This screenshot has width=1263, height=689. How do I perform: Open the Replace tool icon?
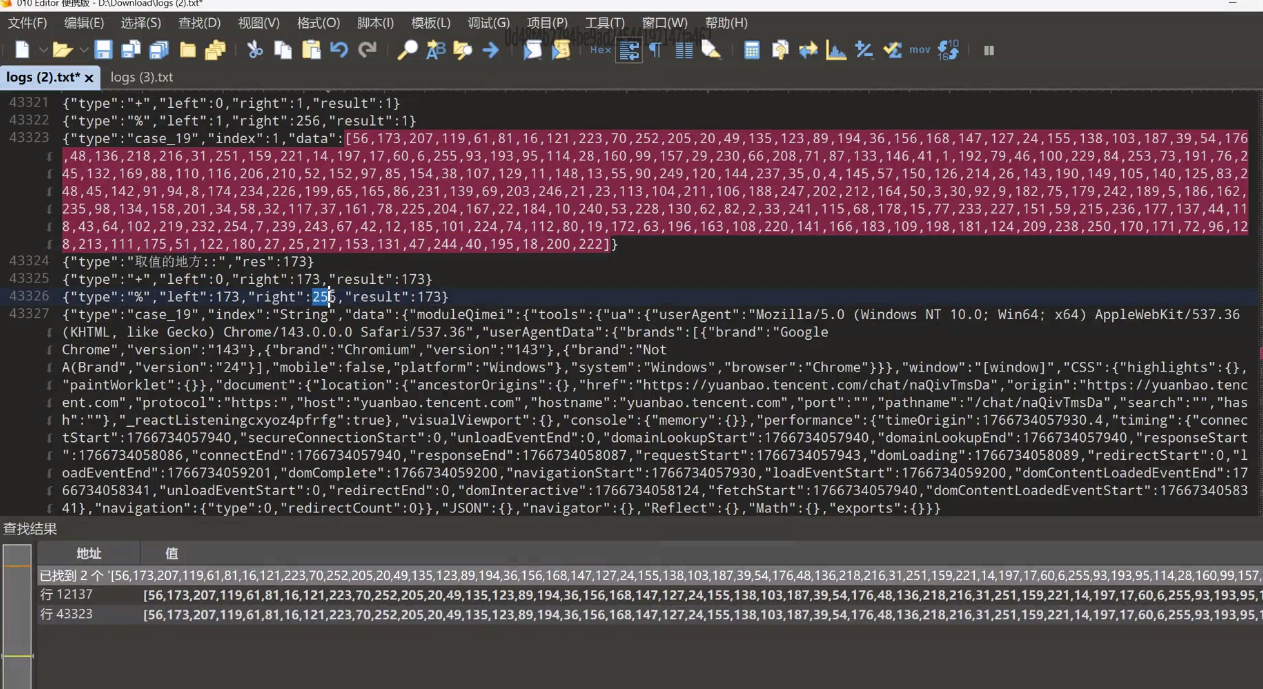pos(435,49)
